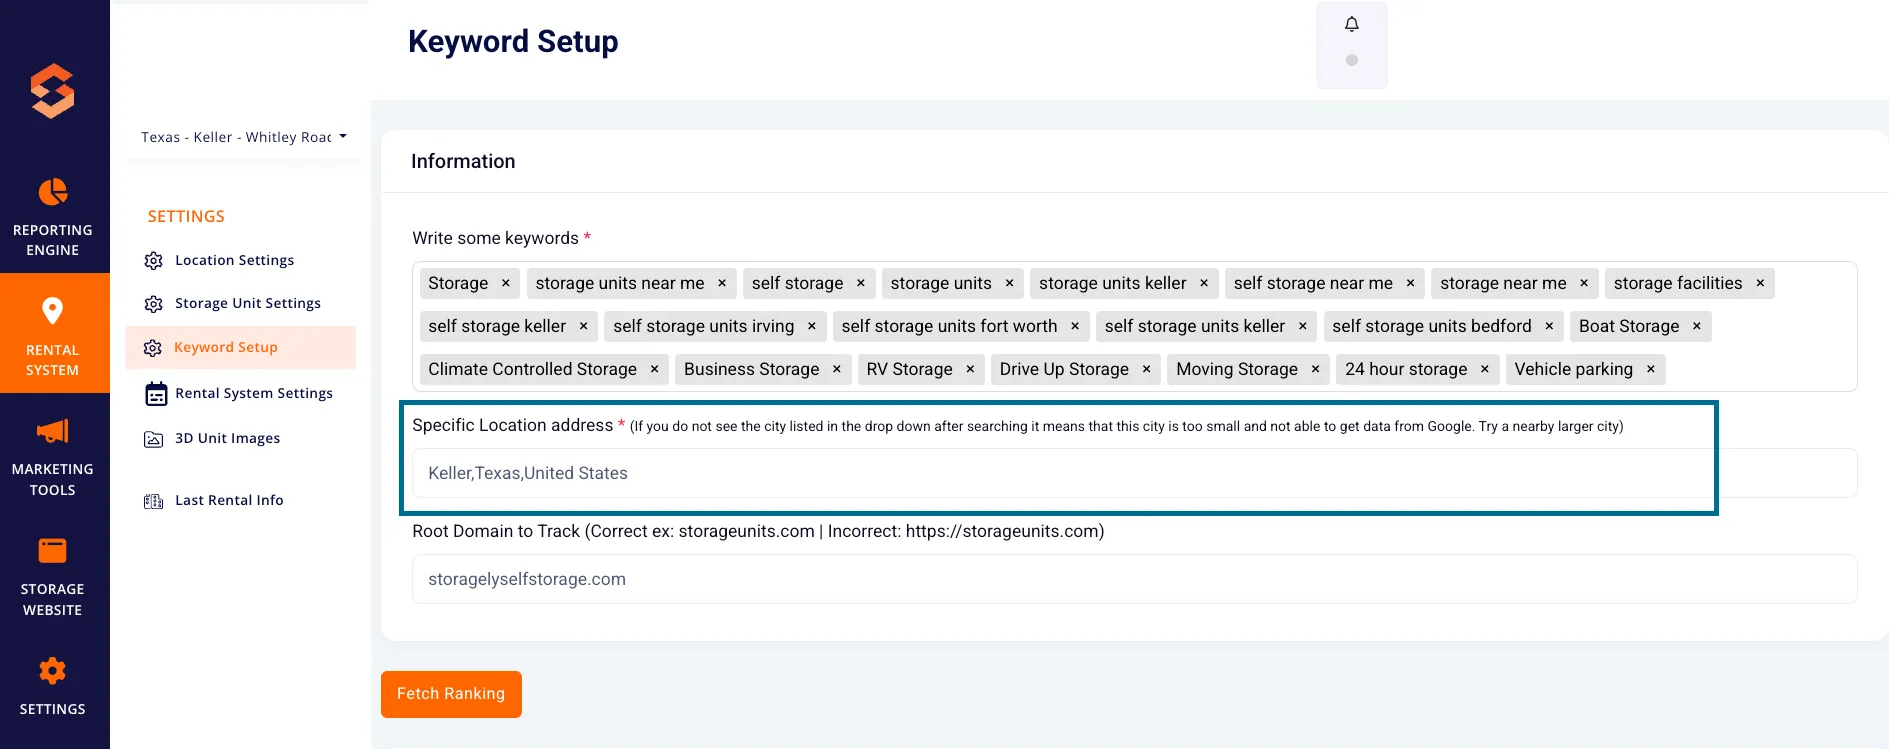Open Rental System Settings calendar icon
The width and height of the screenshot is (1889, 749).
click(x=155, y=394)
